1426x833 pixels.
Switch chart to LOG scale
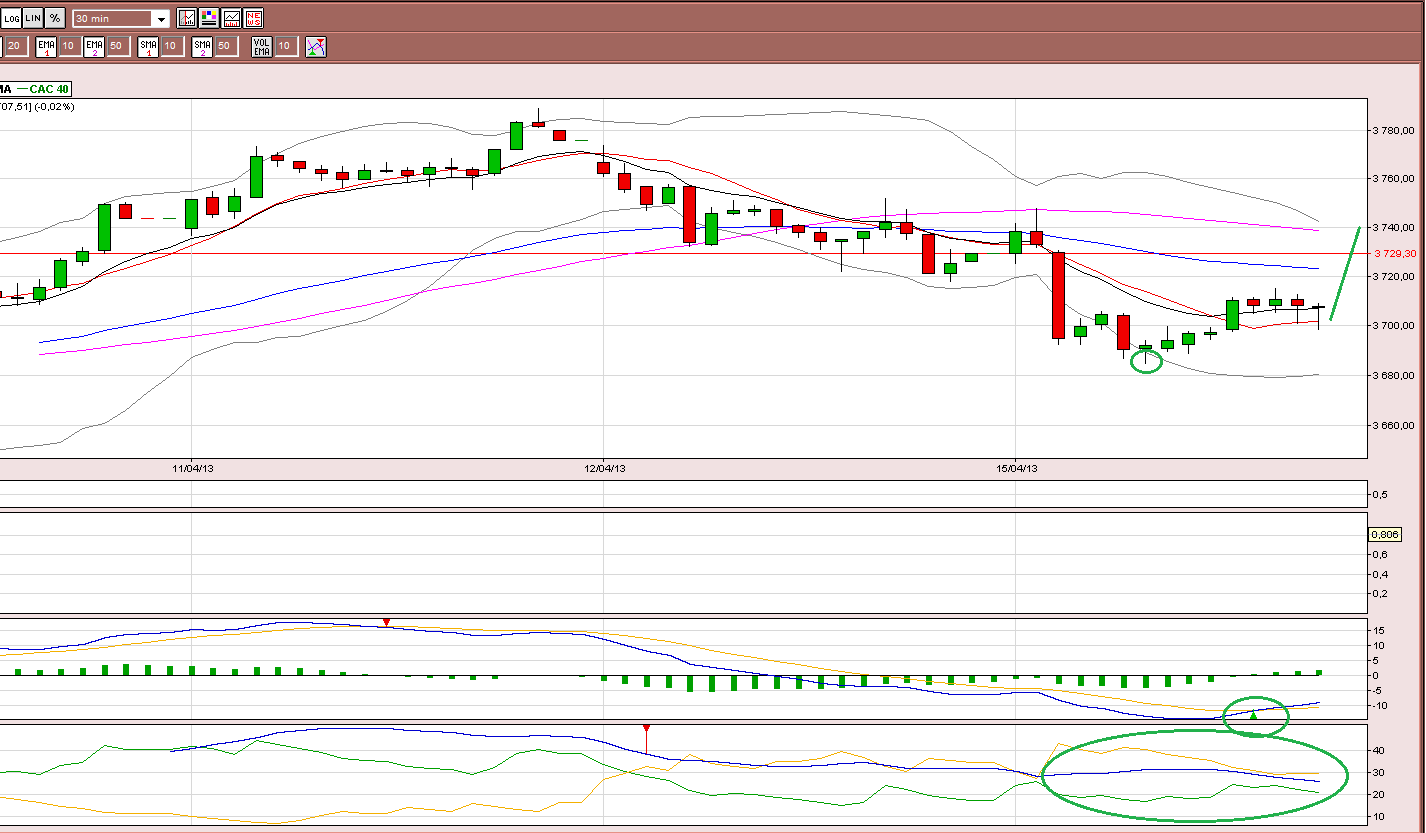coord(10,18)
